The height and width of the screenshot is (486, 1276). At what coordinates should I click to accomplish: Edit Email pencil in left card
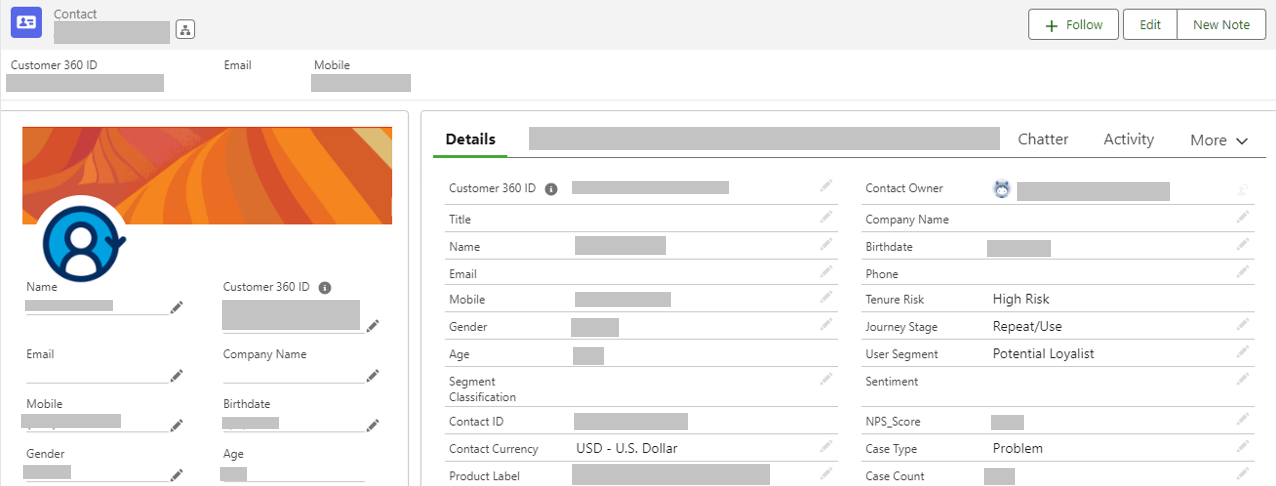pos(177,375)
